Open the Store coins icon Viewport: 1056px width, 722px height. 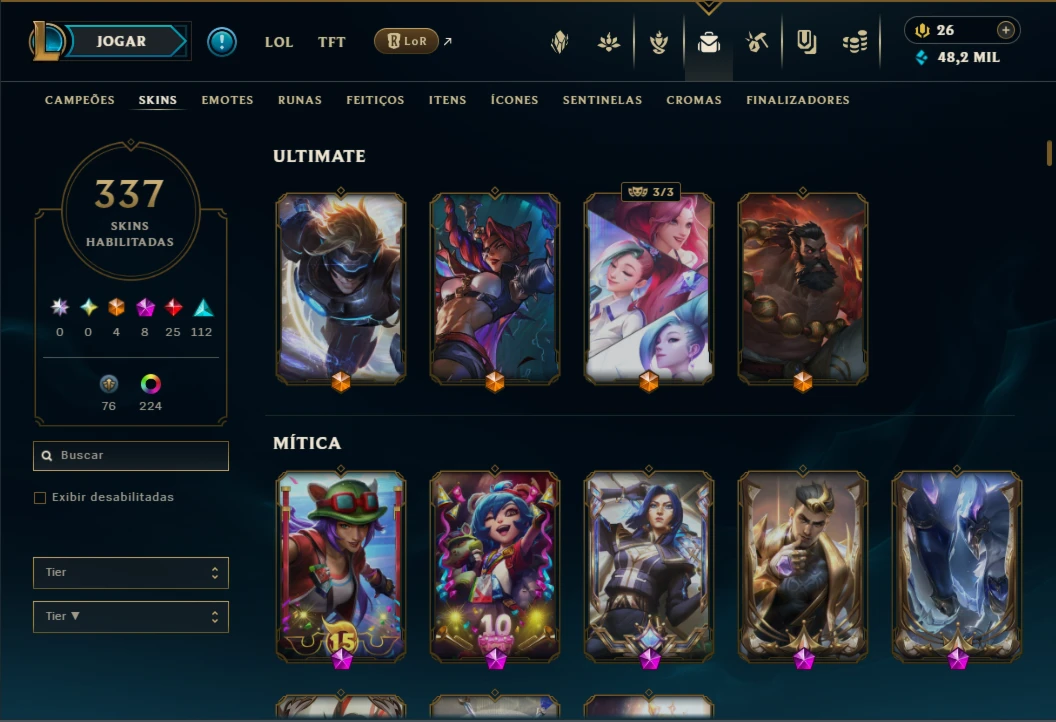(855, 42)
